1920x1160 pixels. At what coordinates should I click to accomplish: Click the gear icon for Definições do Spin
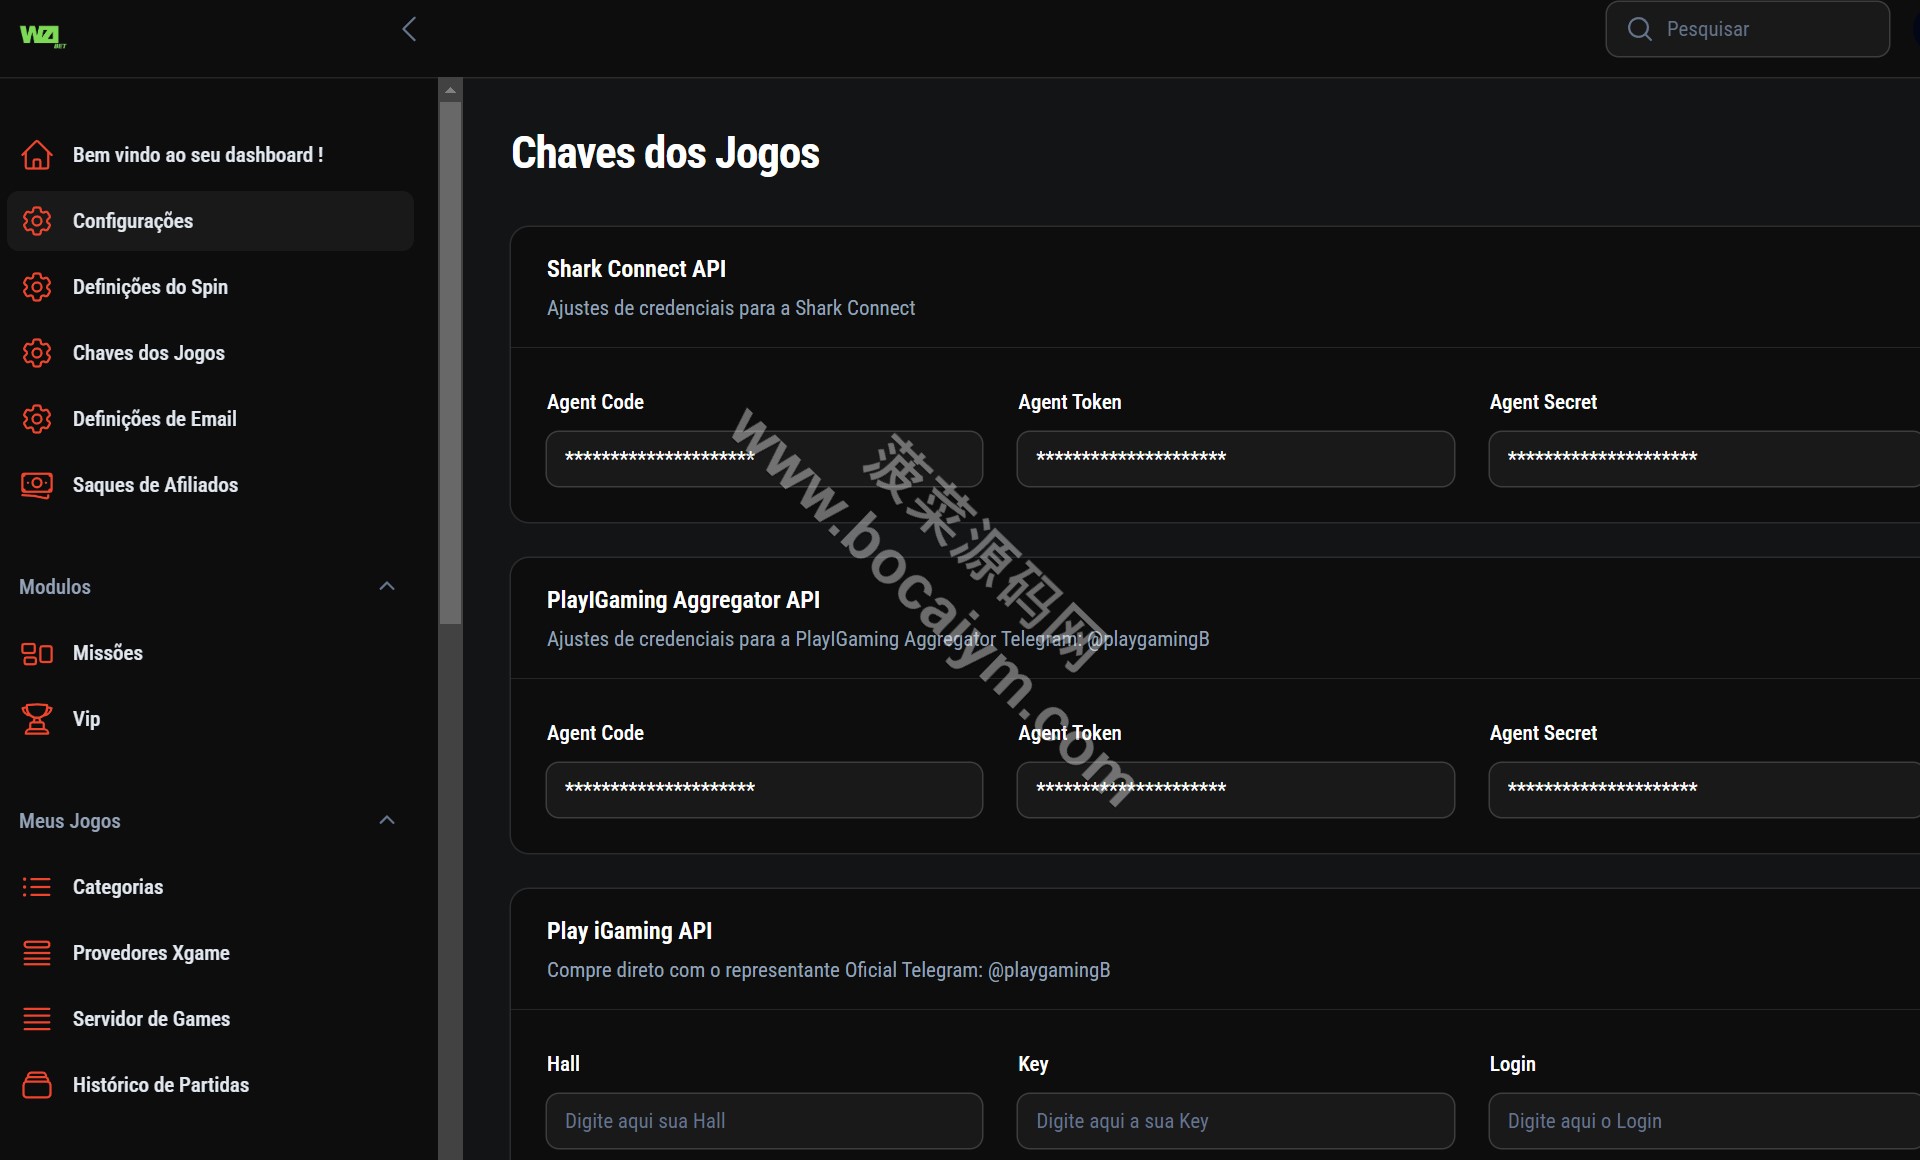pos(37,287)
